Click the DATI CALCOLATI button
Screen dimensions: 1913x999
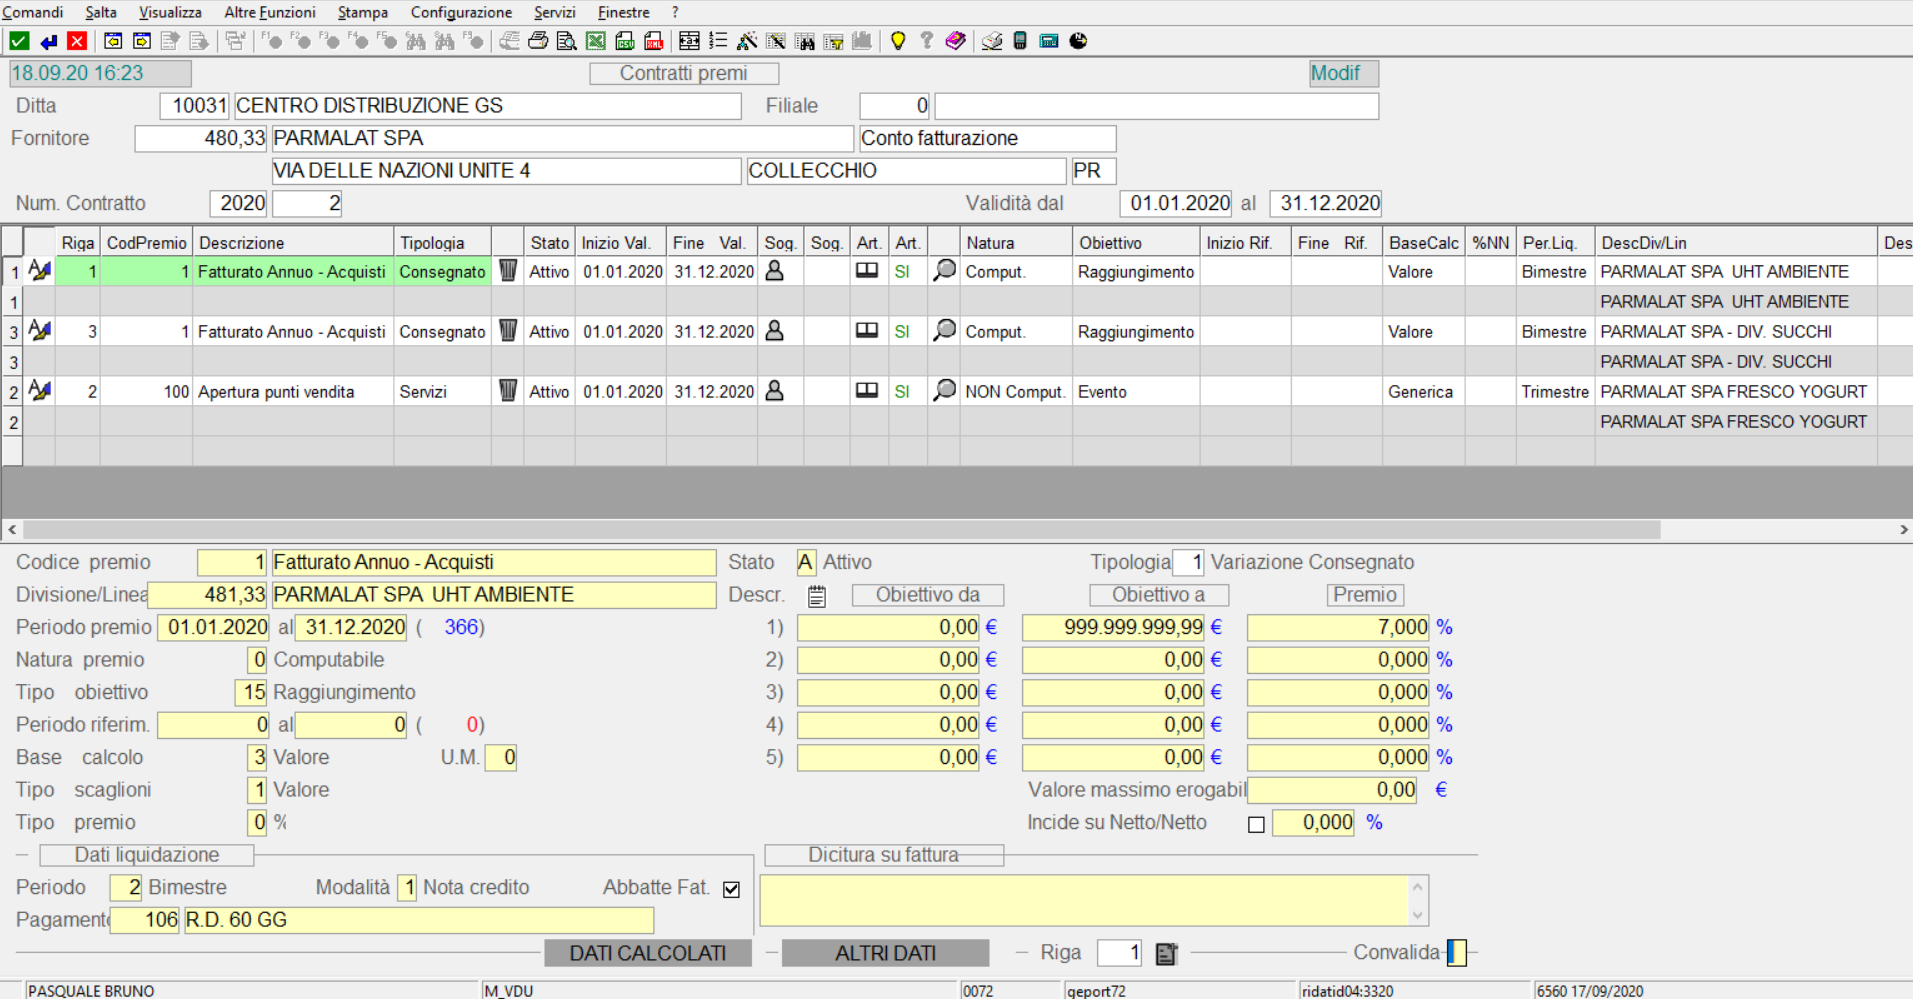coord(647,953)
